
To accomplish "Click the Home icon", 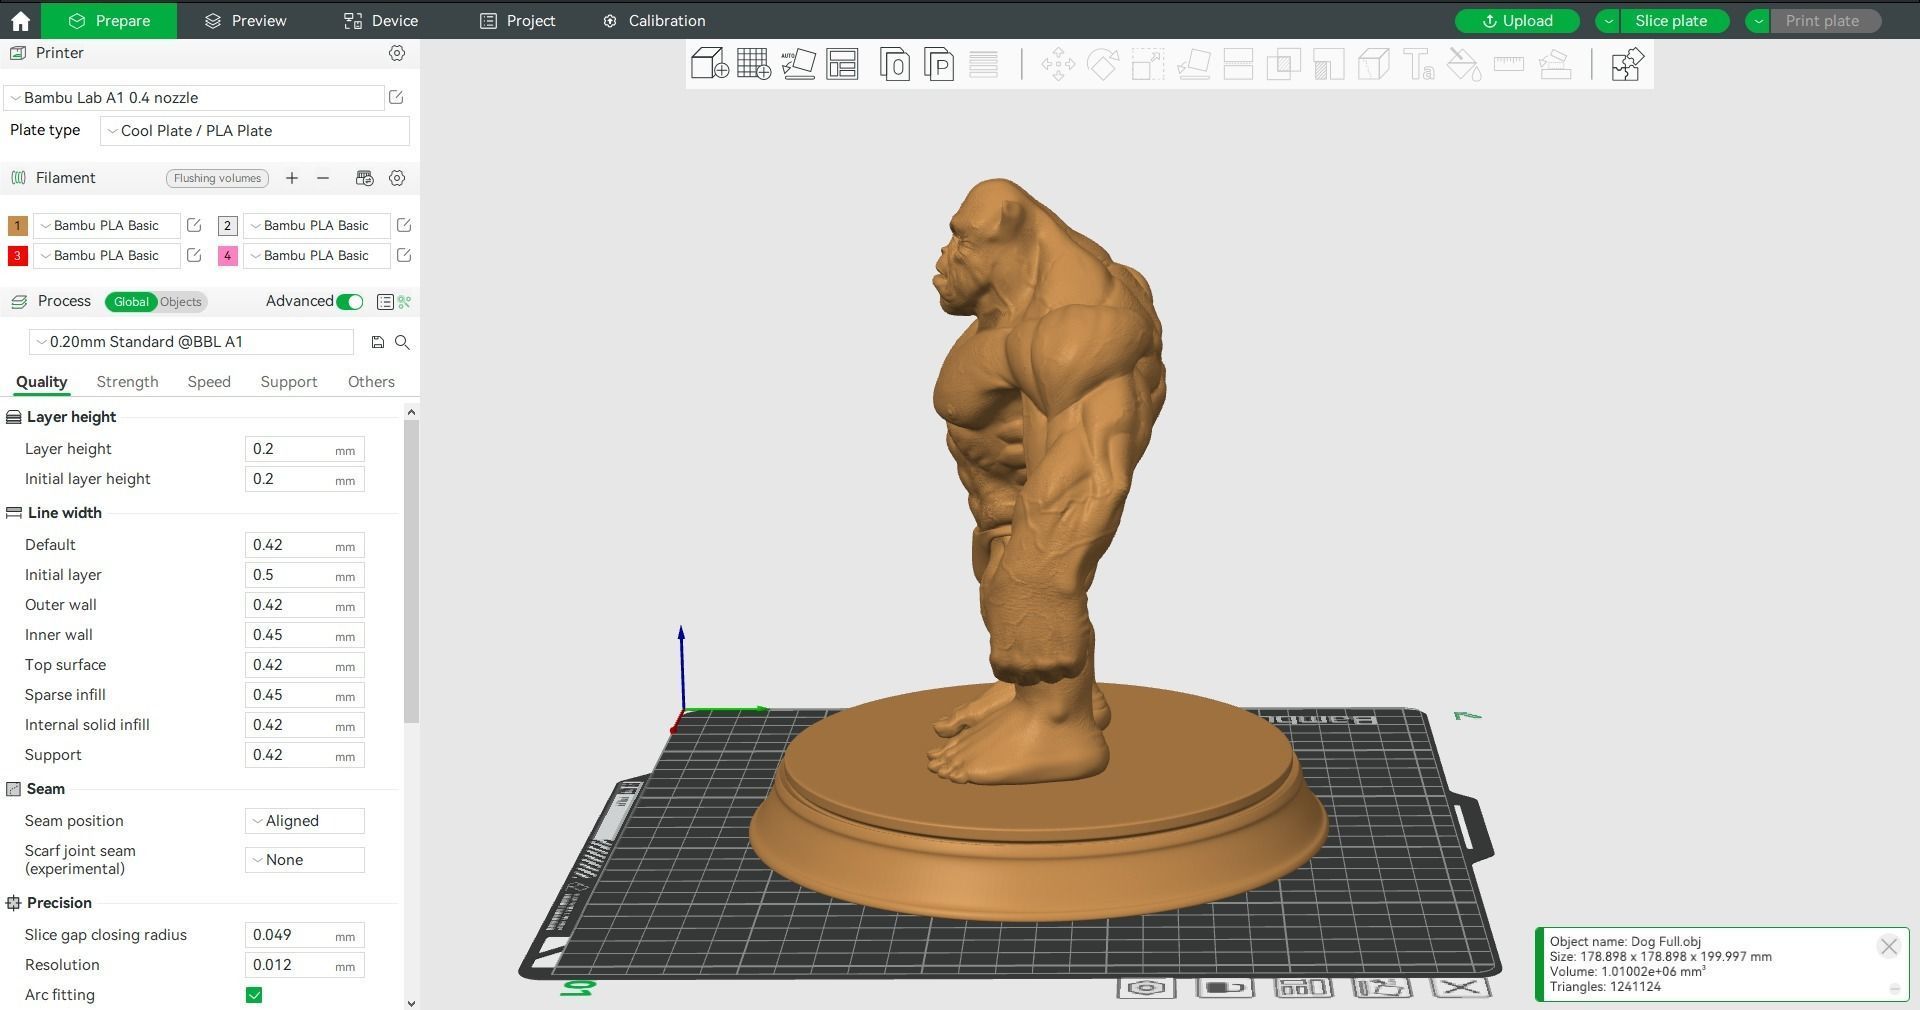I will tap(20, 21).
